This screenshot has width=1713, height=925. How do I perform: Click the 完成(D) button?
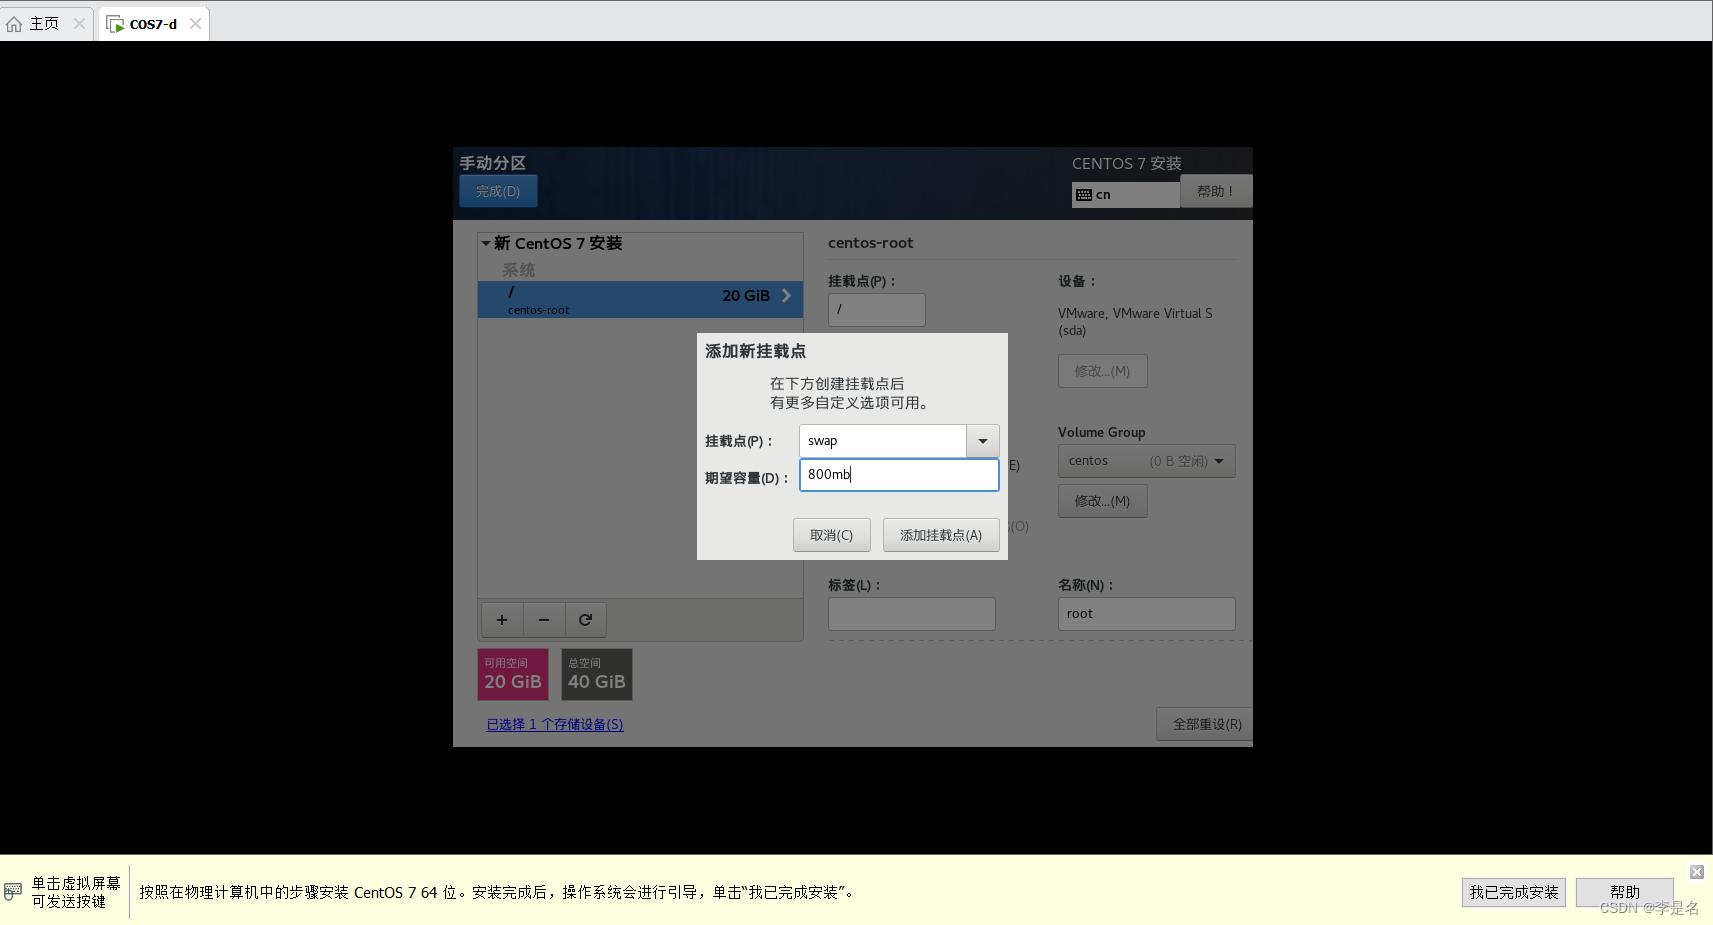pyautogui.click(x=498, y=191)
